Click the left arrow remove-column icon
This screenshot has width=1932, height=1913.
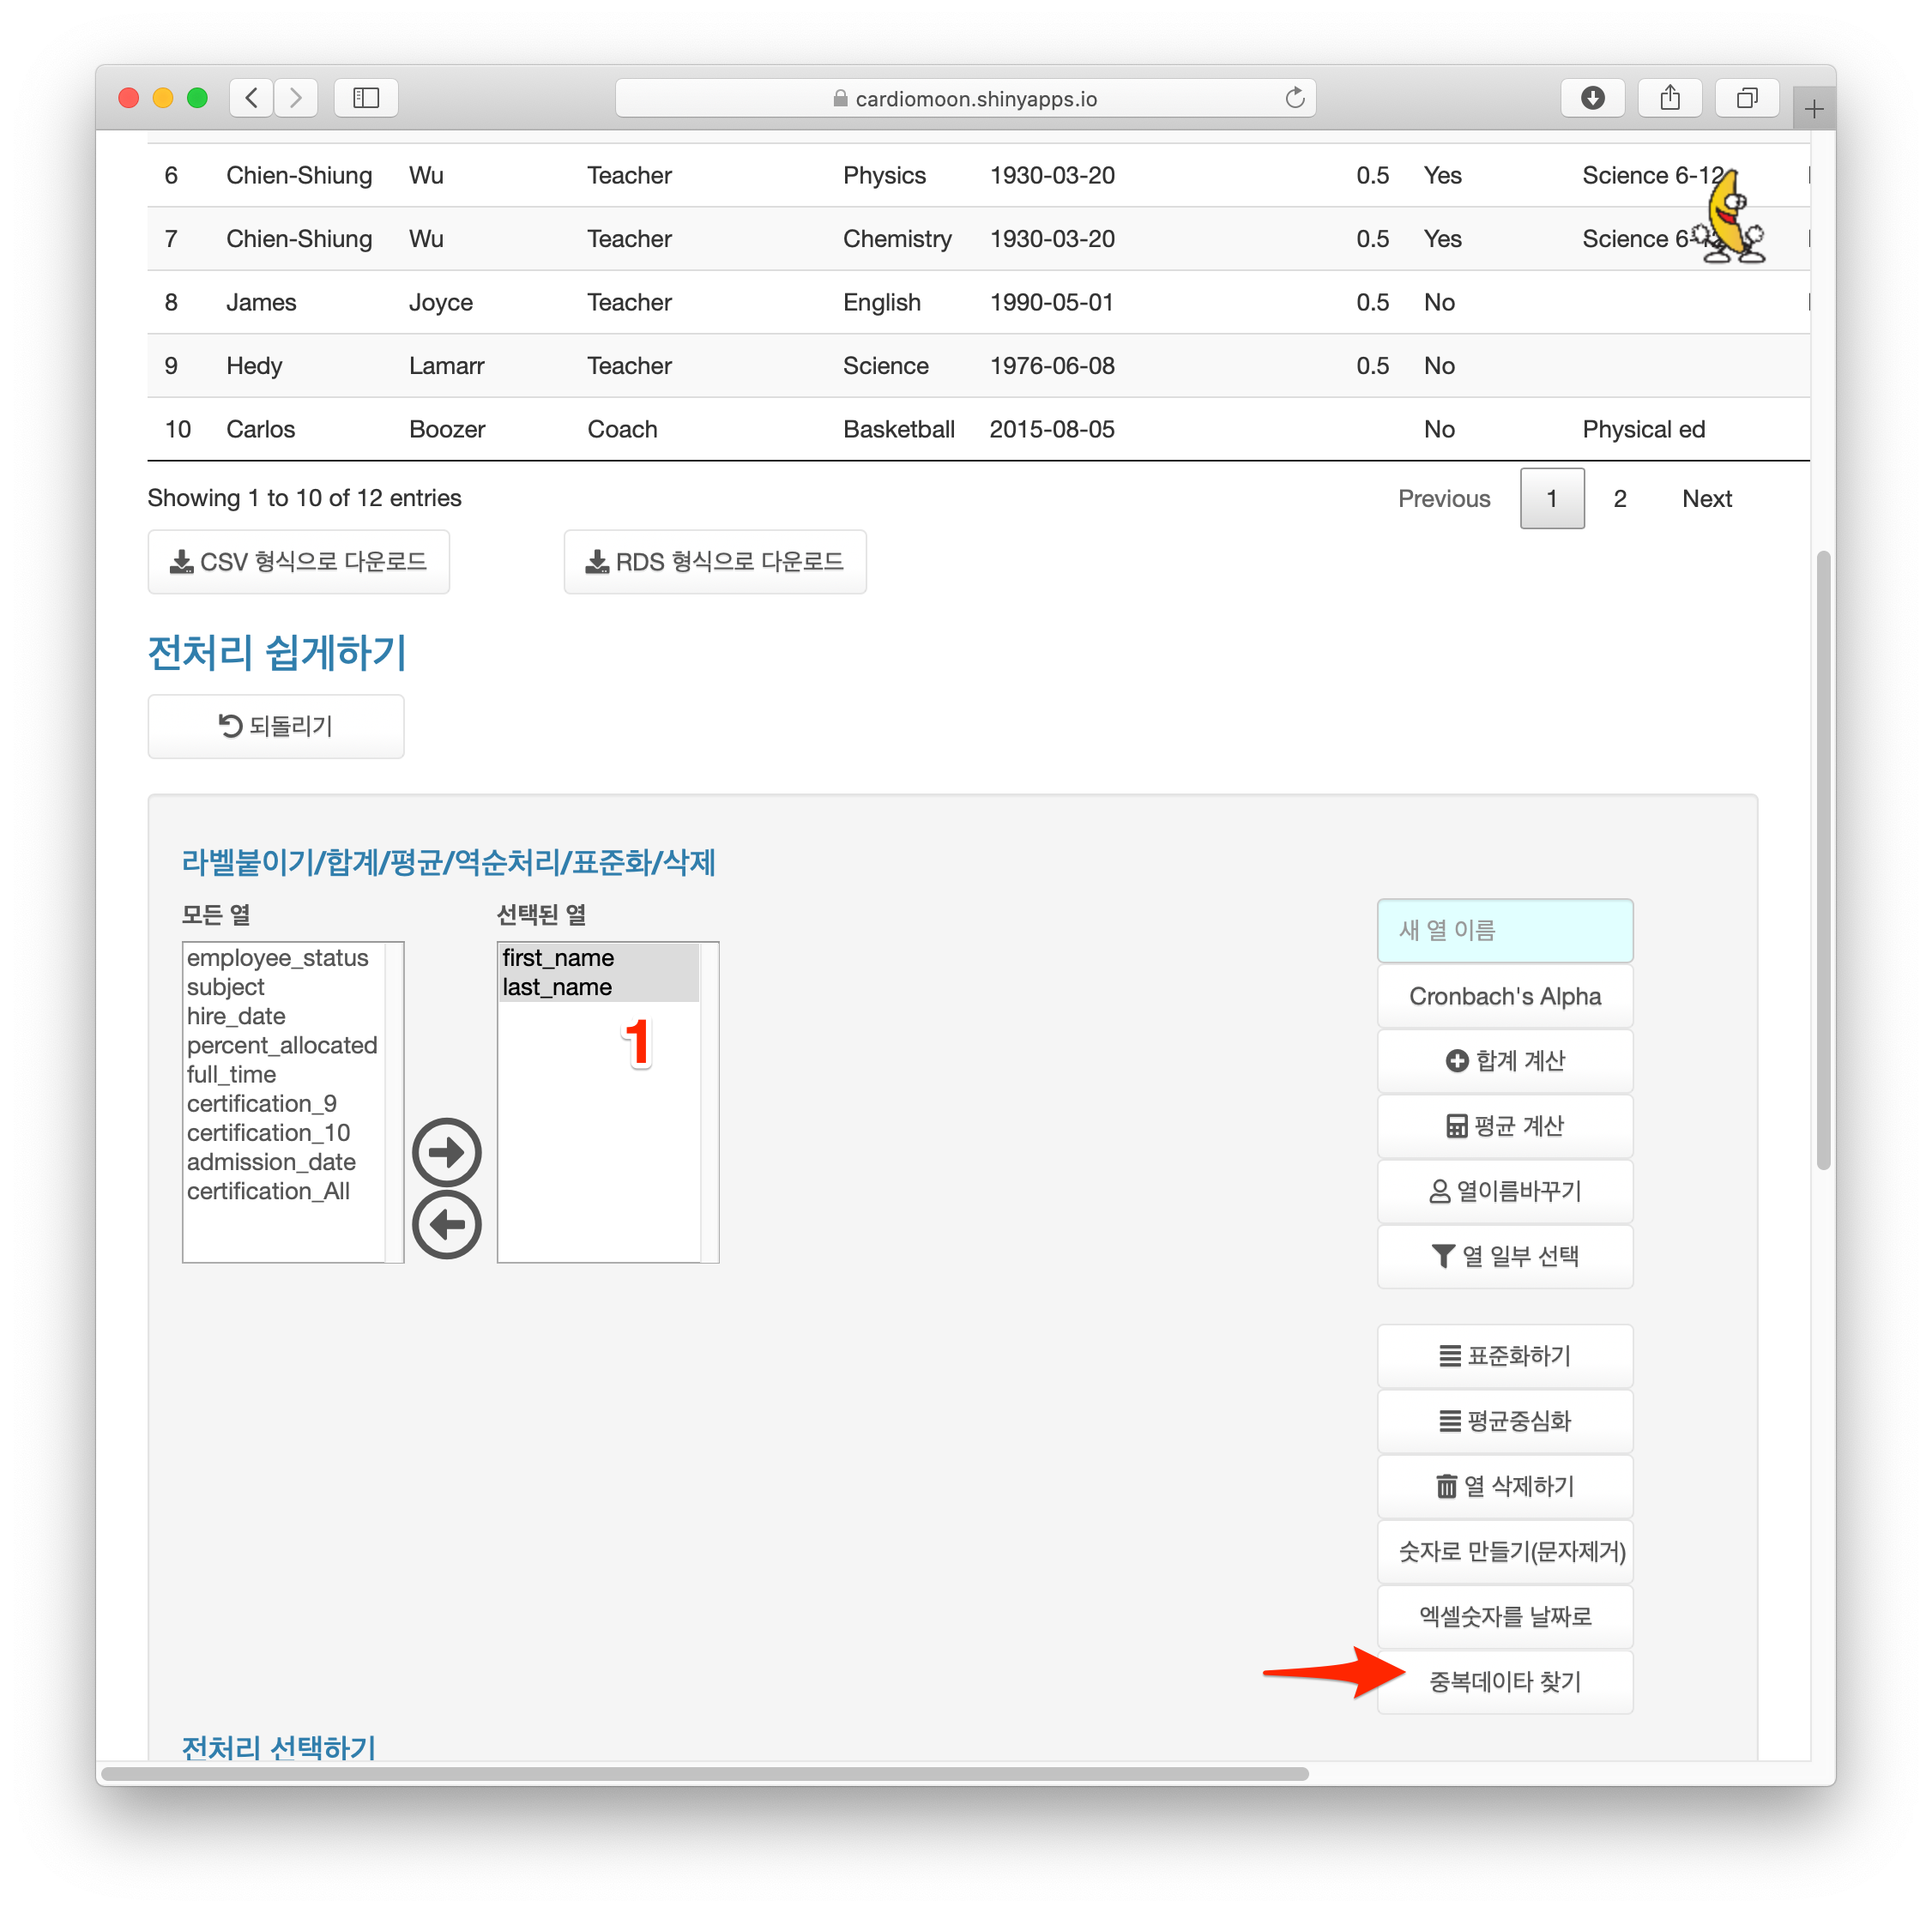click(x=447, y=1224)
